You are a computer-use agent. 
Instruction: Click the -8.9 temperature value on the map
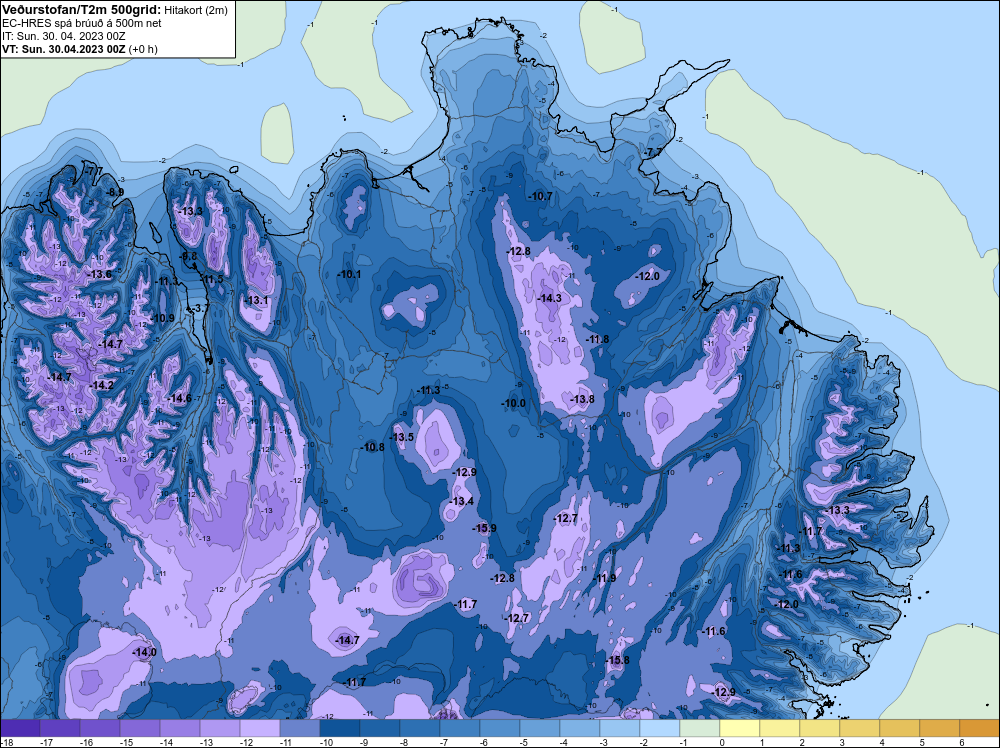[115, 192]
